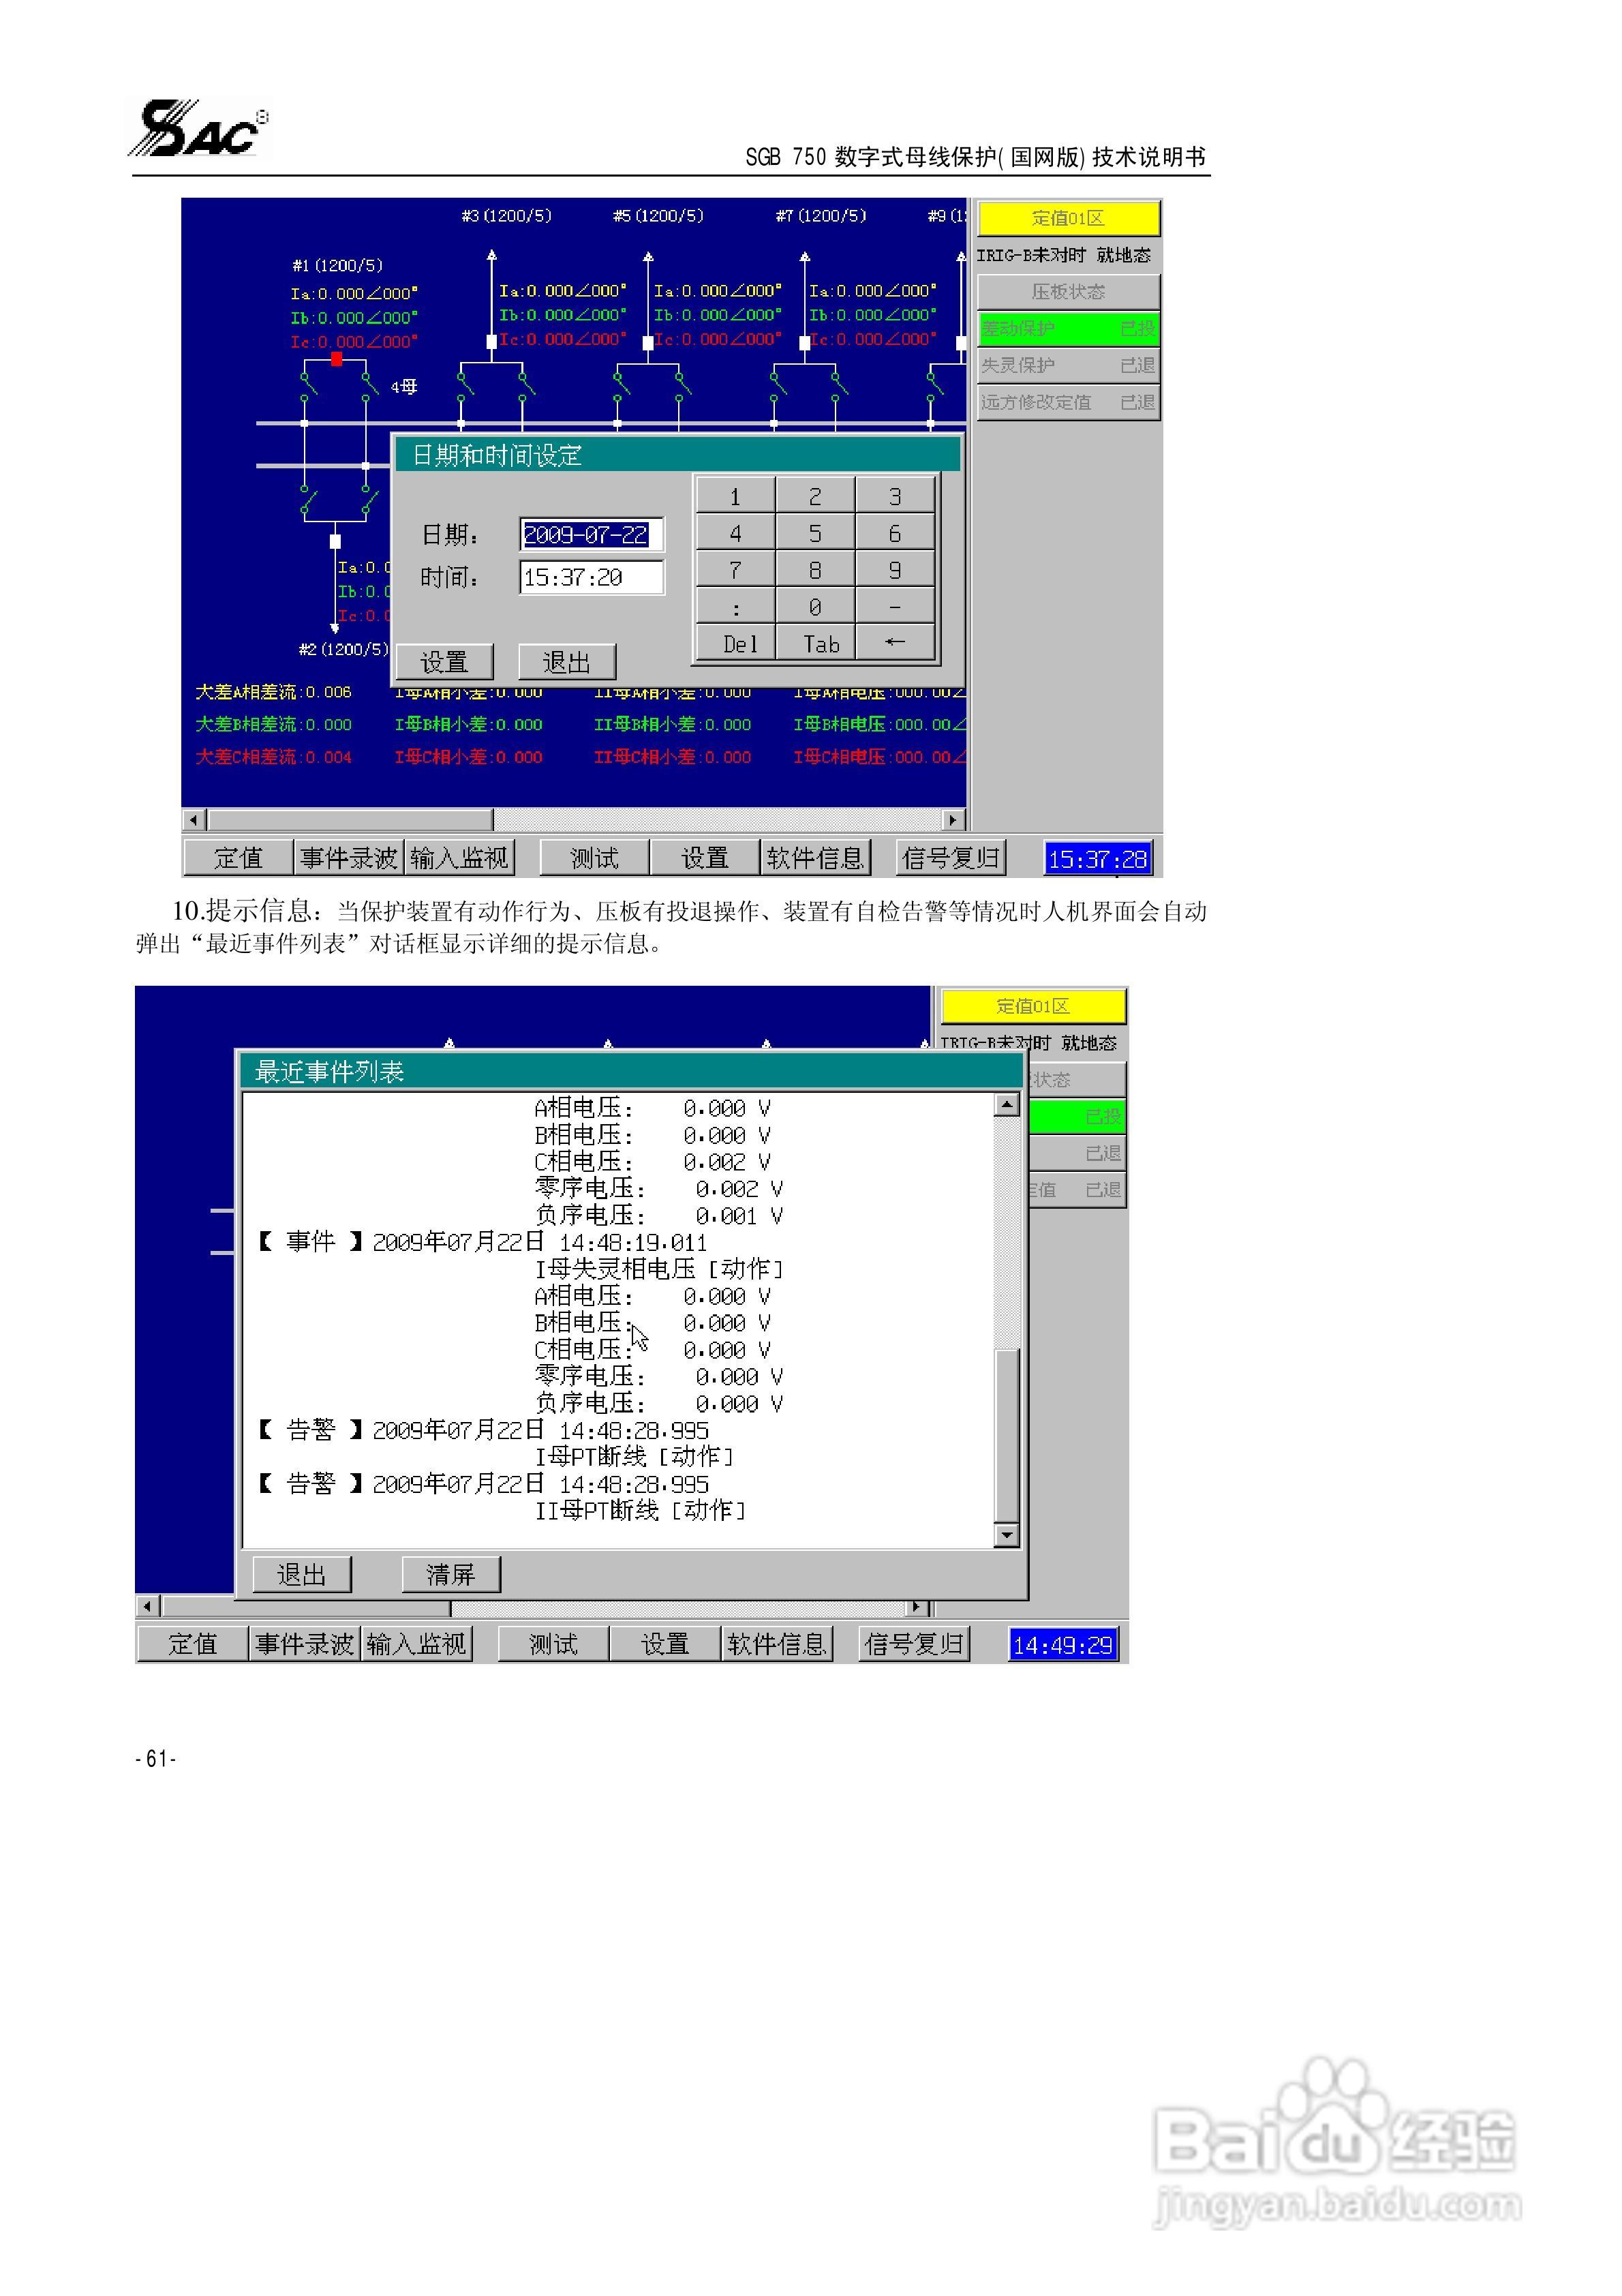1622x2296 pixels.
Task: Open the yellow 定值01区 zone selector
Action: click(x=1068, y=218)
